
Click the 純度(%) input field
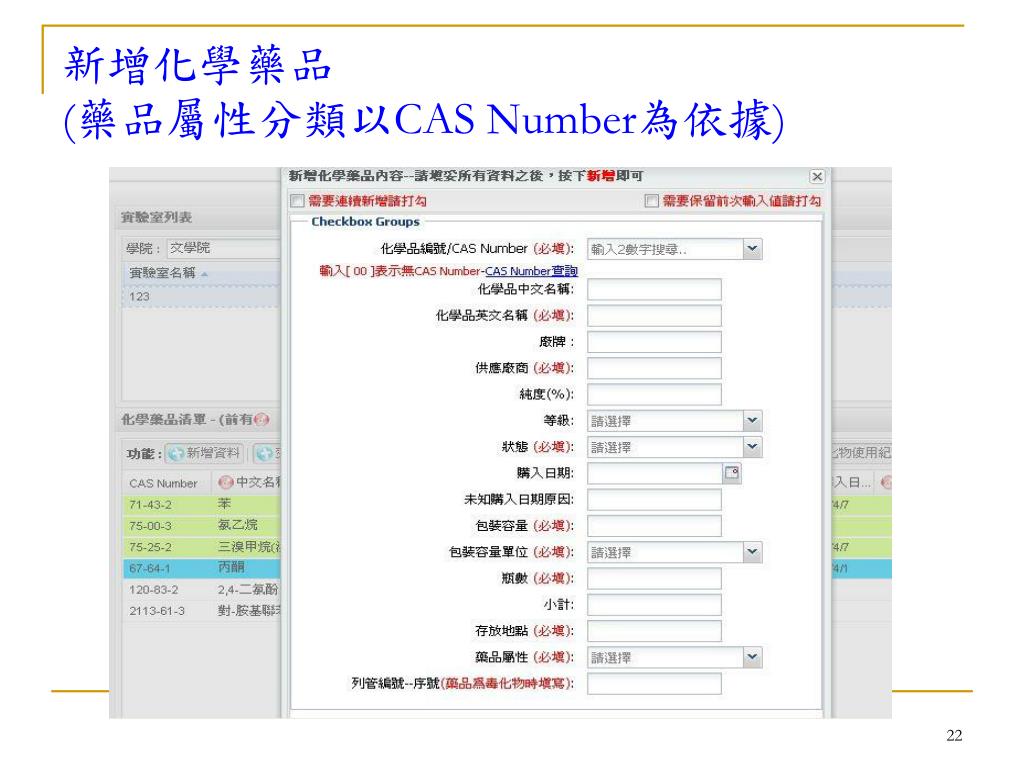click(654, 394)
